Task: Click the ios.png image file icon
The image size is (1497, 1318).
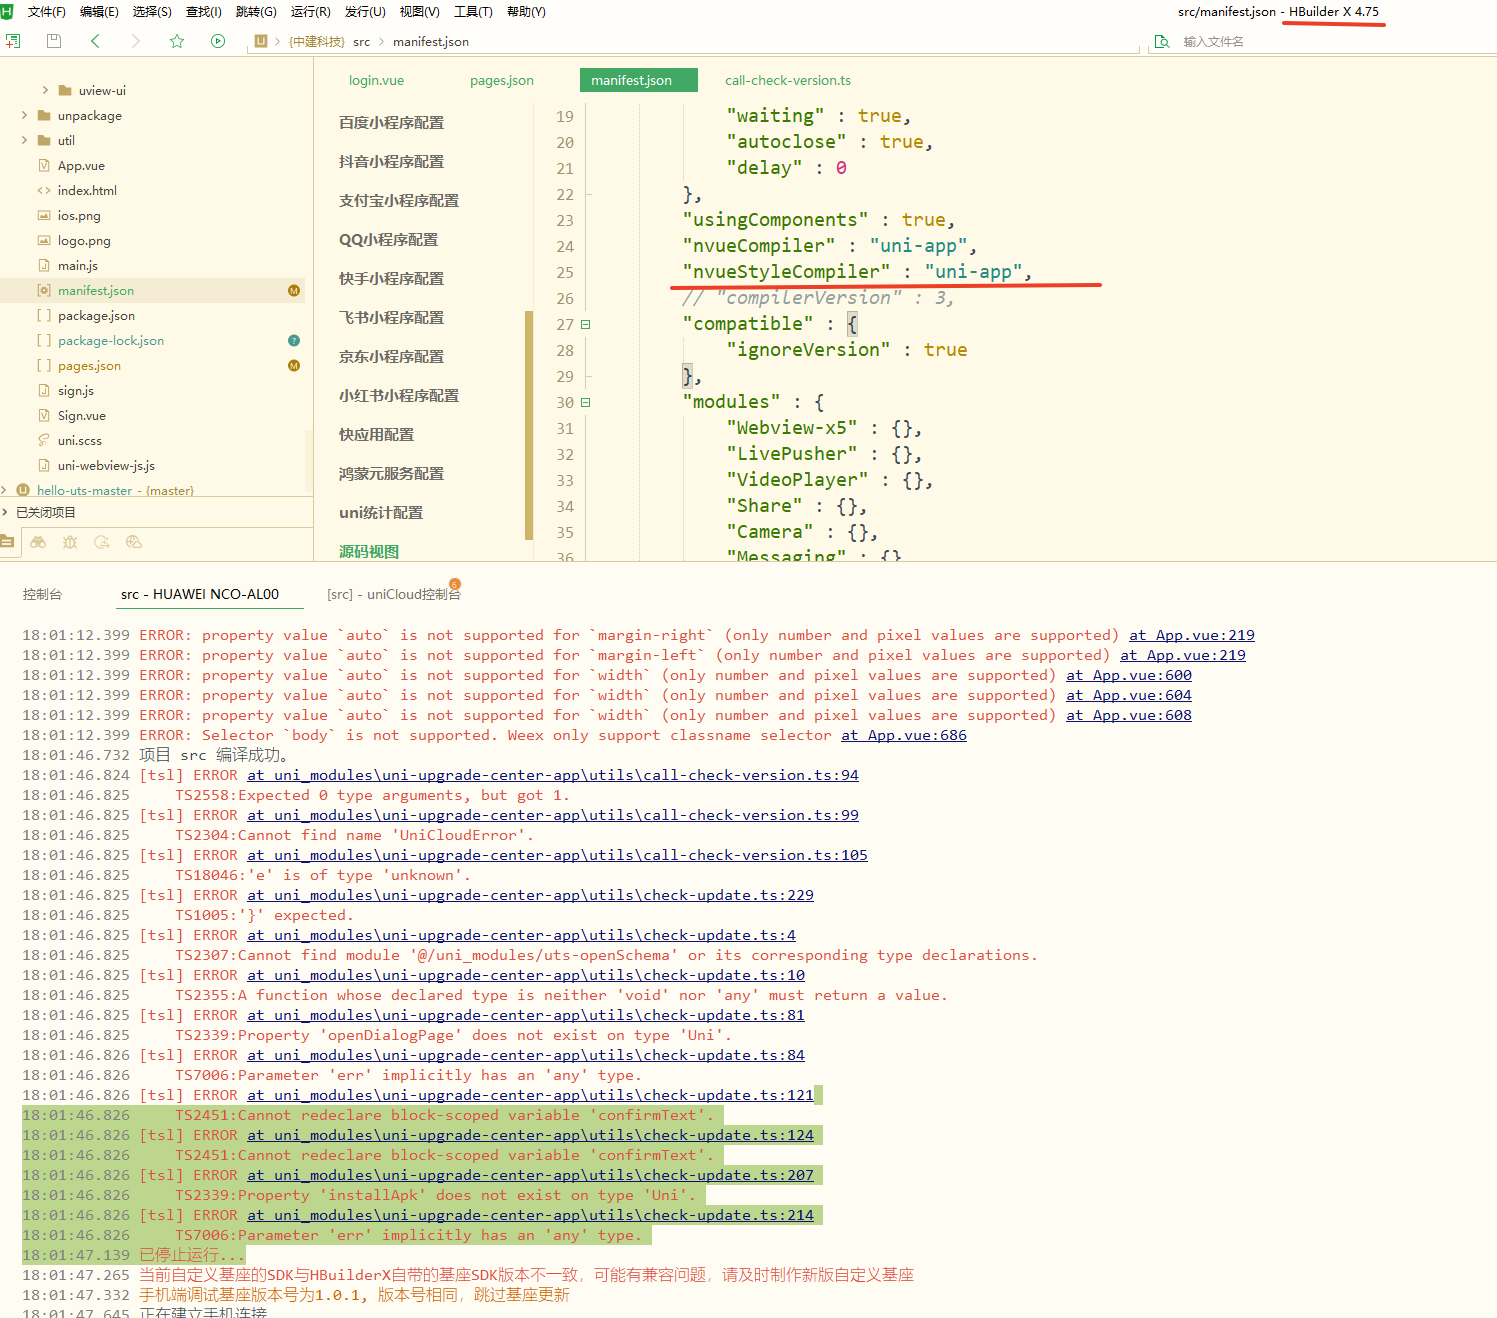Action: (x=44, y=216)
